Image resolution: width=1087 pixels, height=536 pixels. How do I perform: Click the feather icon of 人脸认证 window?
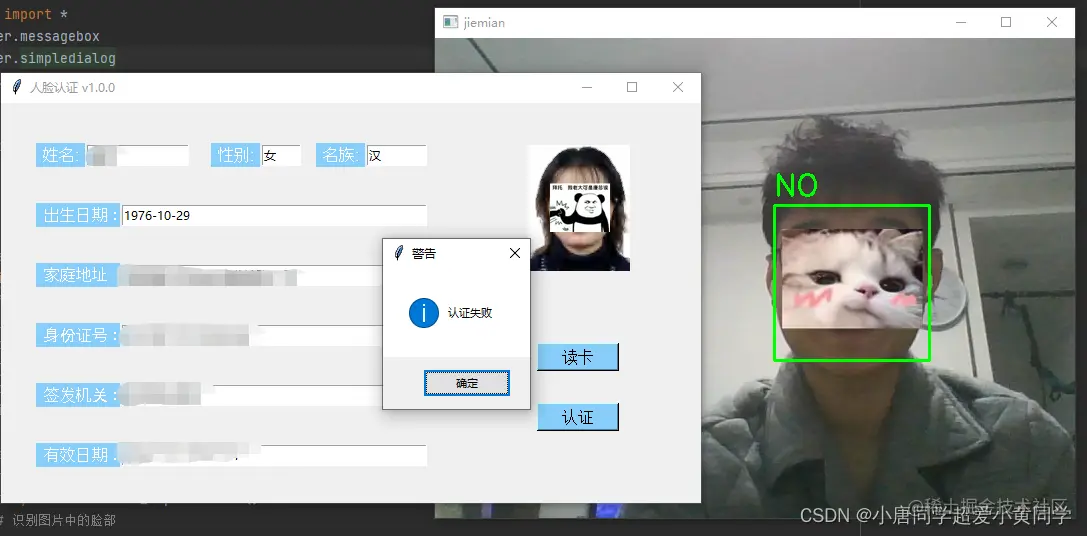pos(17,87)
